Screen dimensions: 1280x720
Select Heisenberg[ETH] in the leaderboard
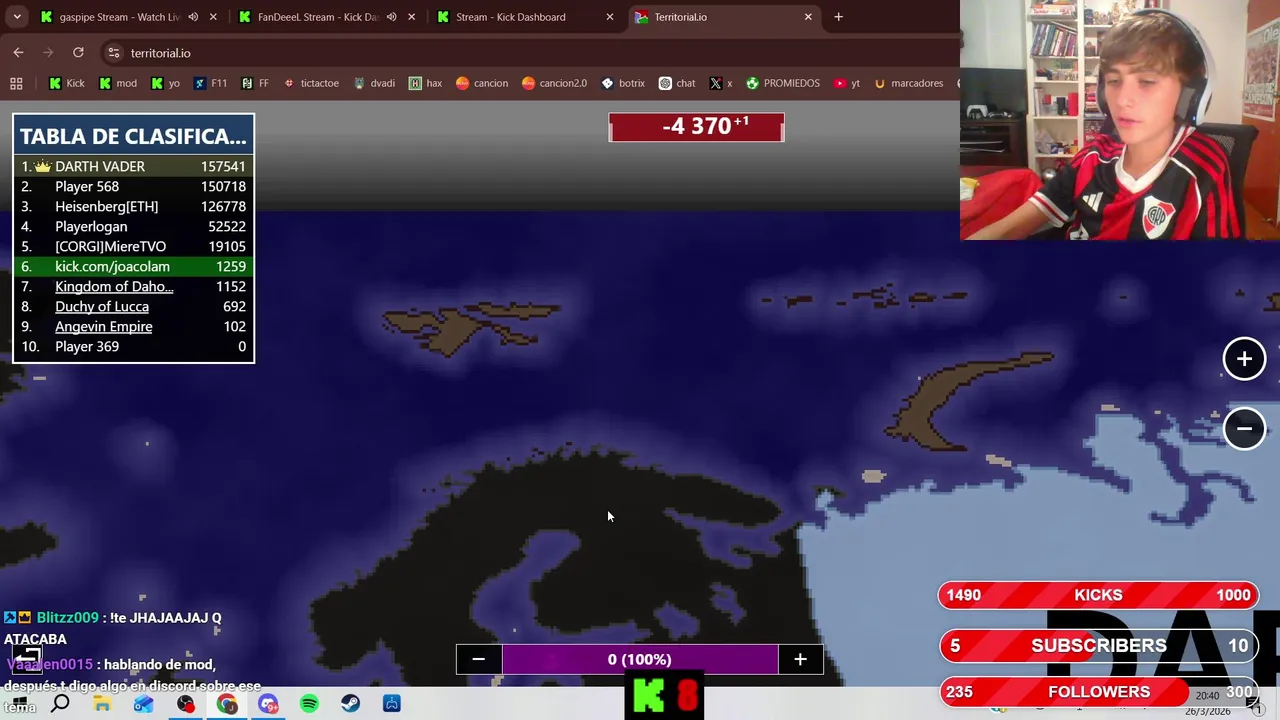pos(133,206)
